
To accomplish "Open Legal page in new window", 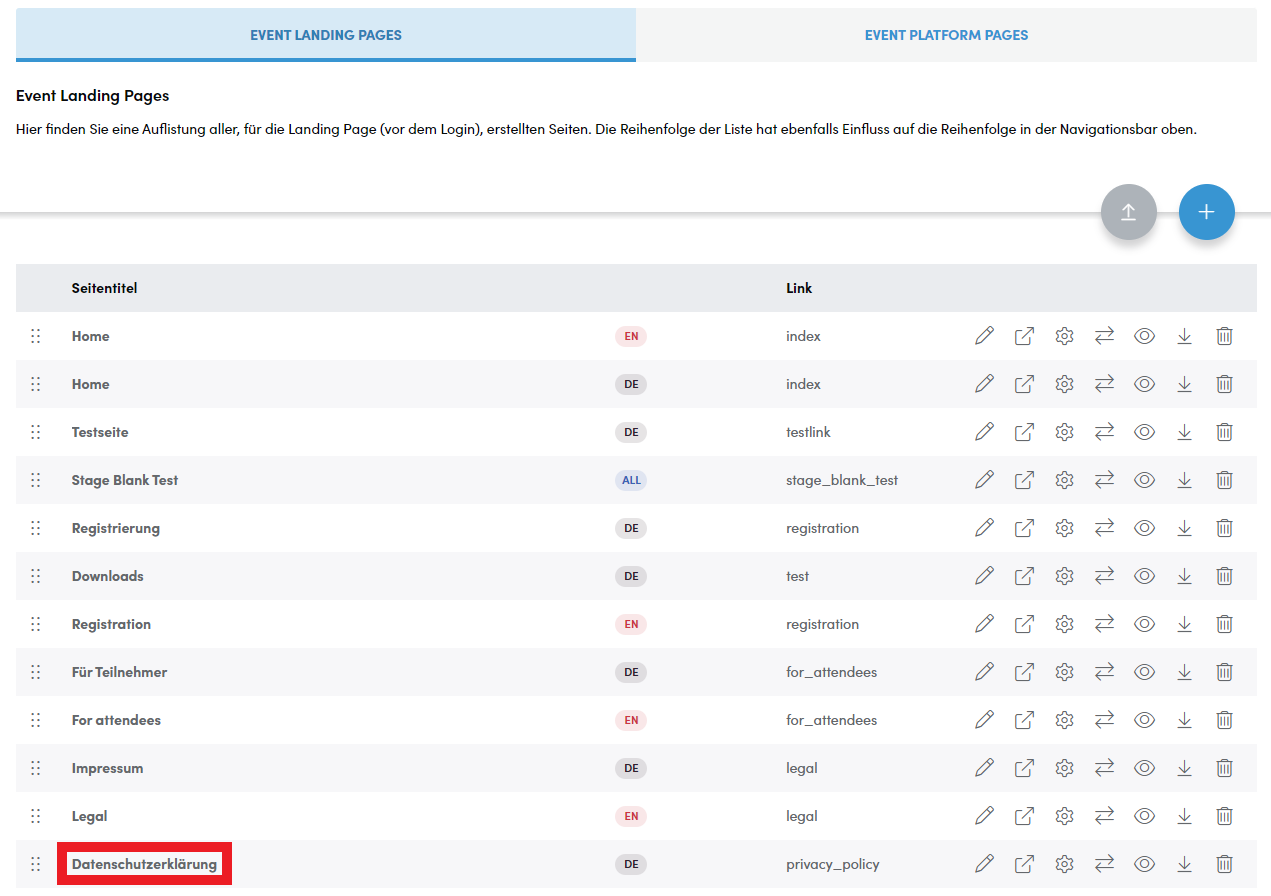I will (x=1024, y=816).
